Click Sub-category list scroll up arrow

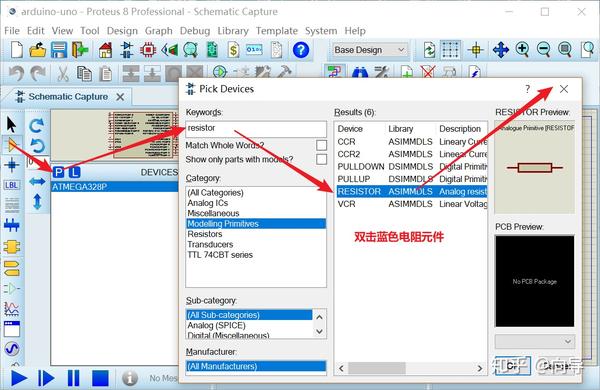tap(320, 317)
